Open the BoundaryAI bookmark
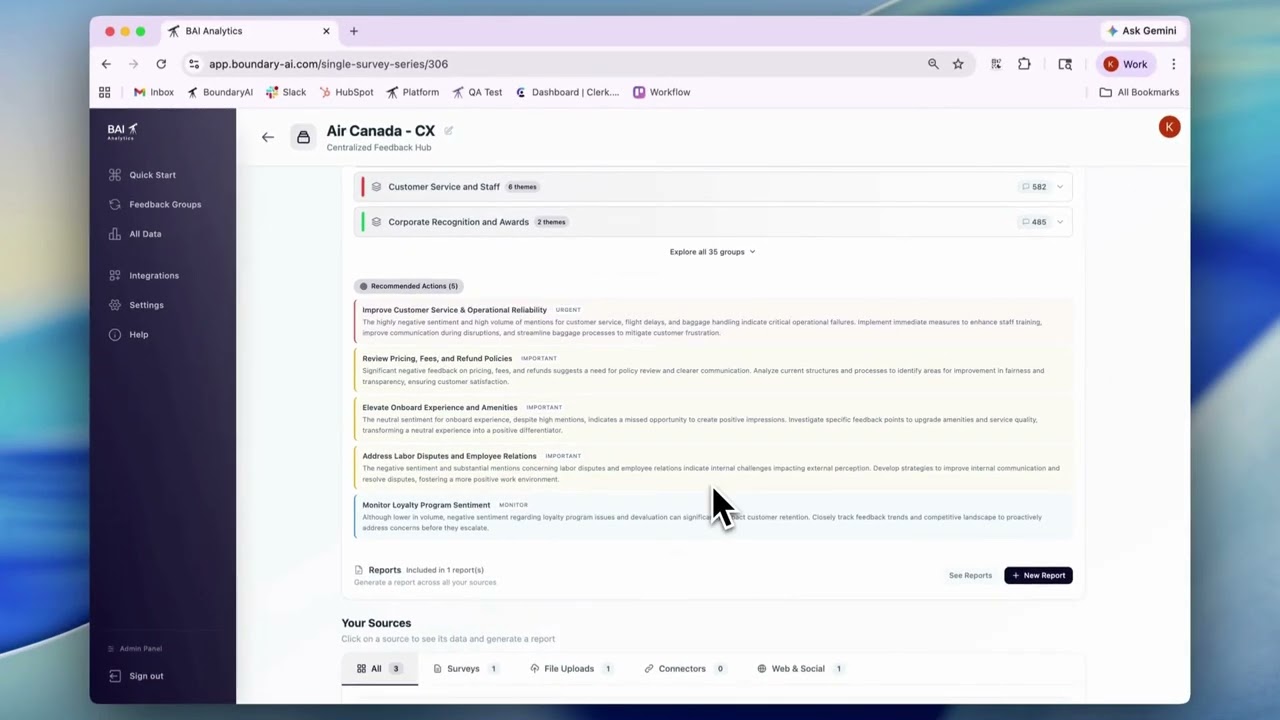This screenshot has height=720, width=1280. point(220,92)
